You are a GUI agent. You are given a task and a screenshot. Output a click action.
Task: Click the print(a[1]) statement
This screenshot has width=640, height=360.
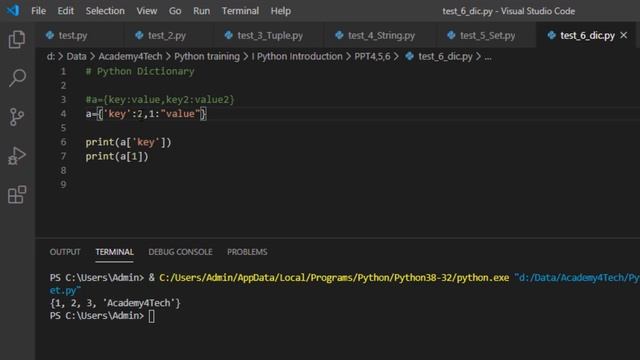pyautogui.click(x=117, y=156)
